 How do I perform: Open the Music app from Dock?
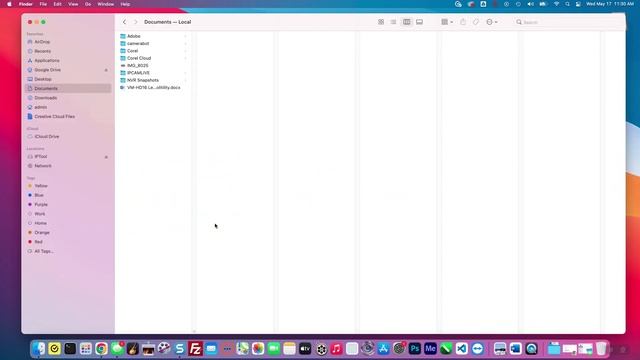click(x=336, y=349)
